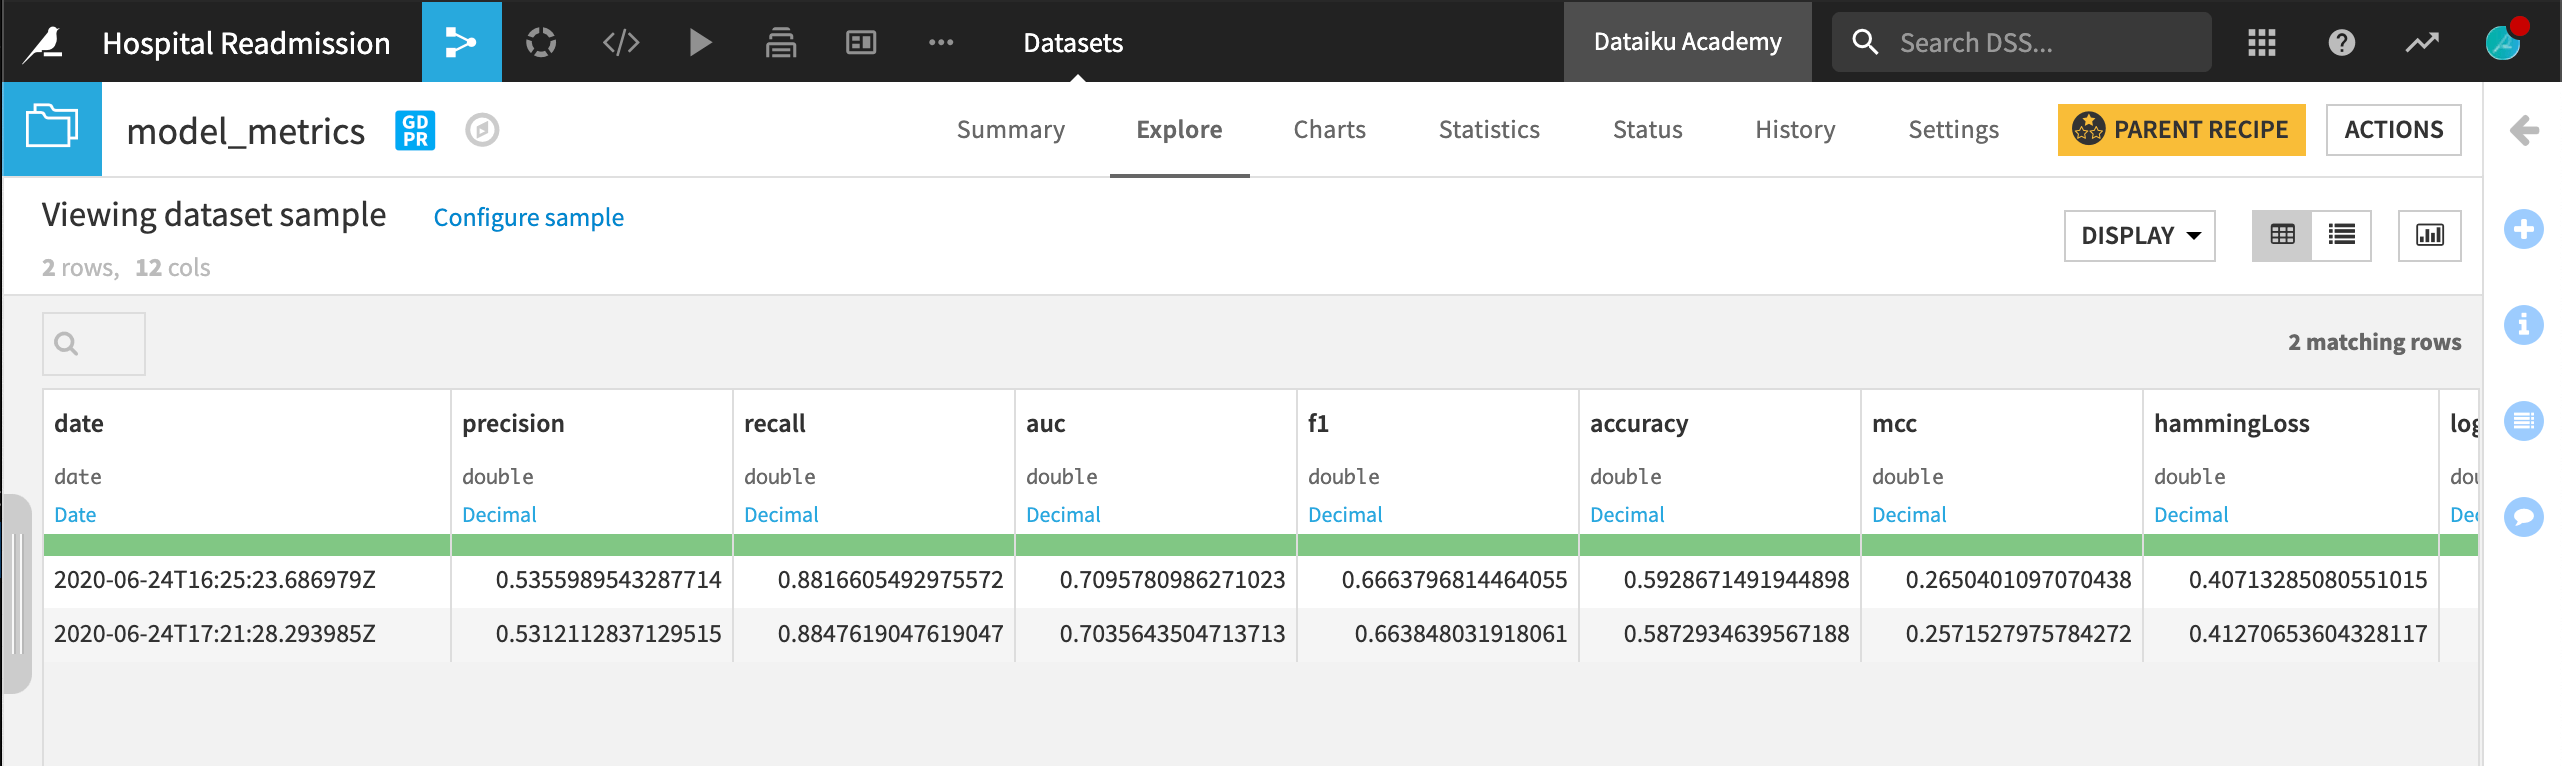Select mcc value 0.2650401097070438

(x=2002, y=580)
